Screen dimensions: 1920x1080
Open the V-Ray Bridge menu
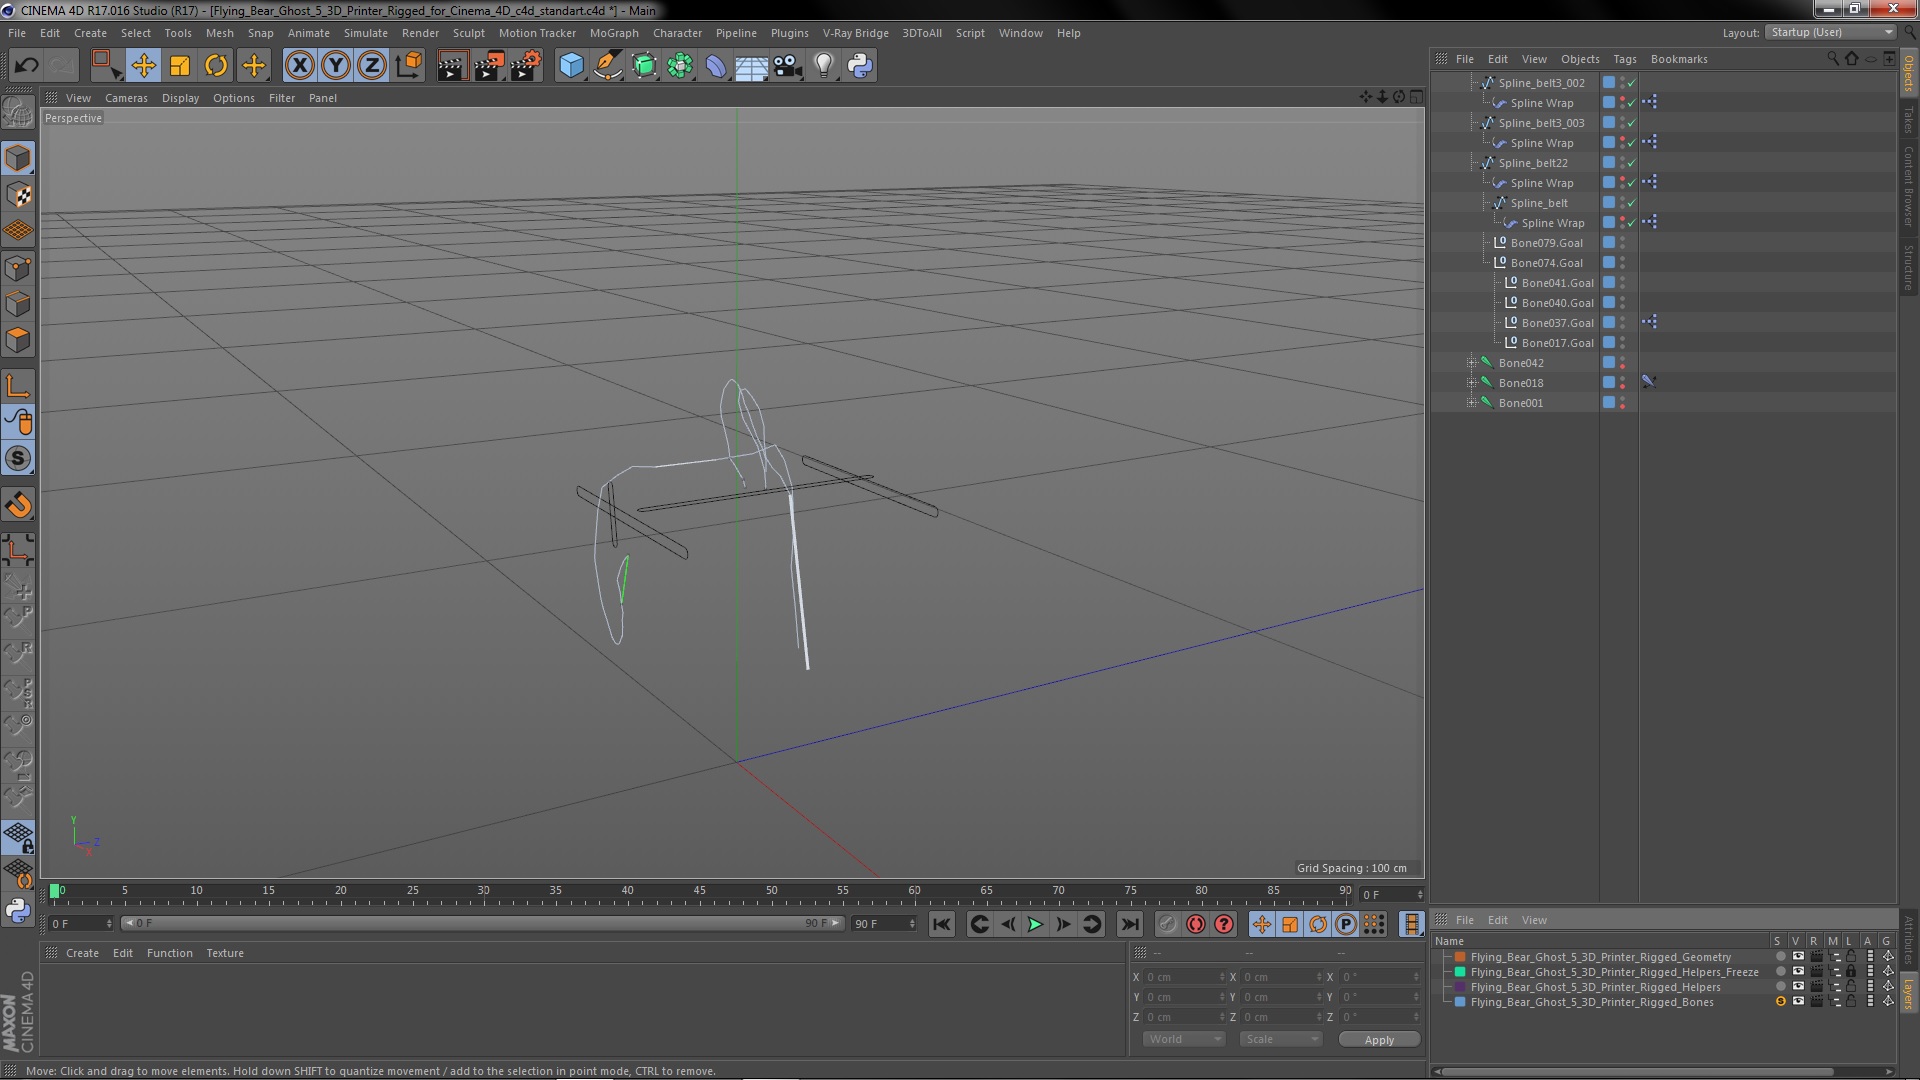(855, 33)
